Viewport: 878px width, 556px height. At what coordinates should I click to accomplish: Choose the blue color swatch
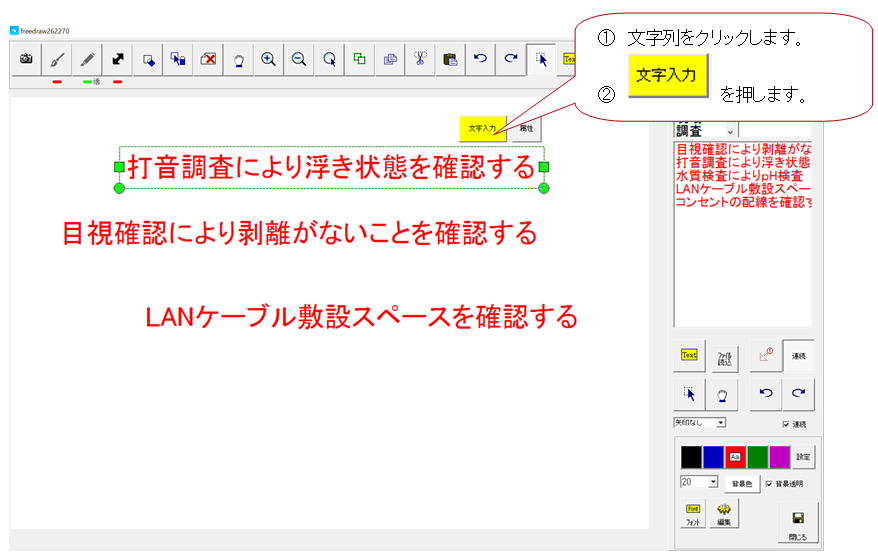coord(713,457)
